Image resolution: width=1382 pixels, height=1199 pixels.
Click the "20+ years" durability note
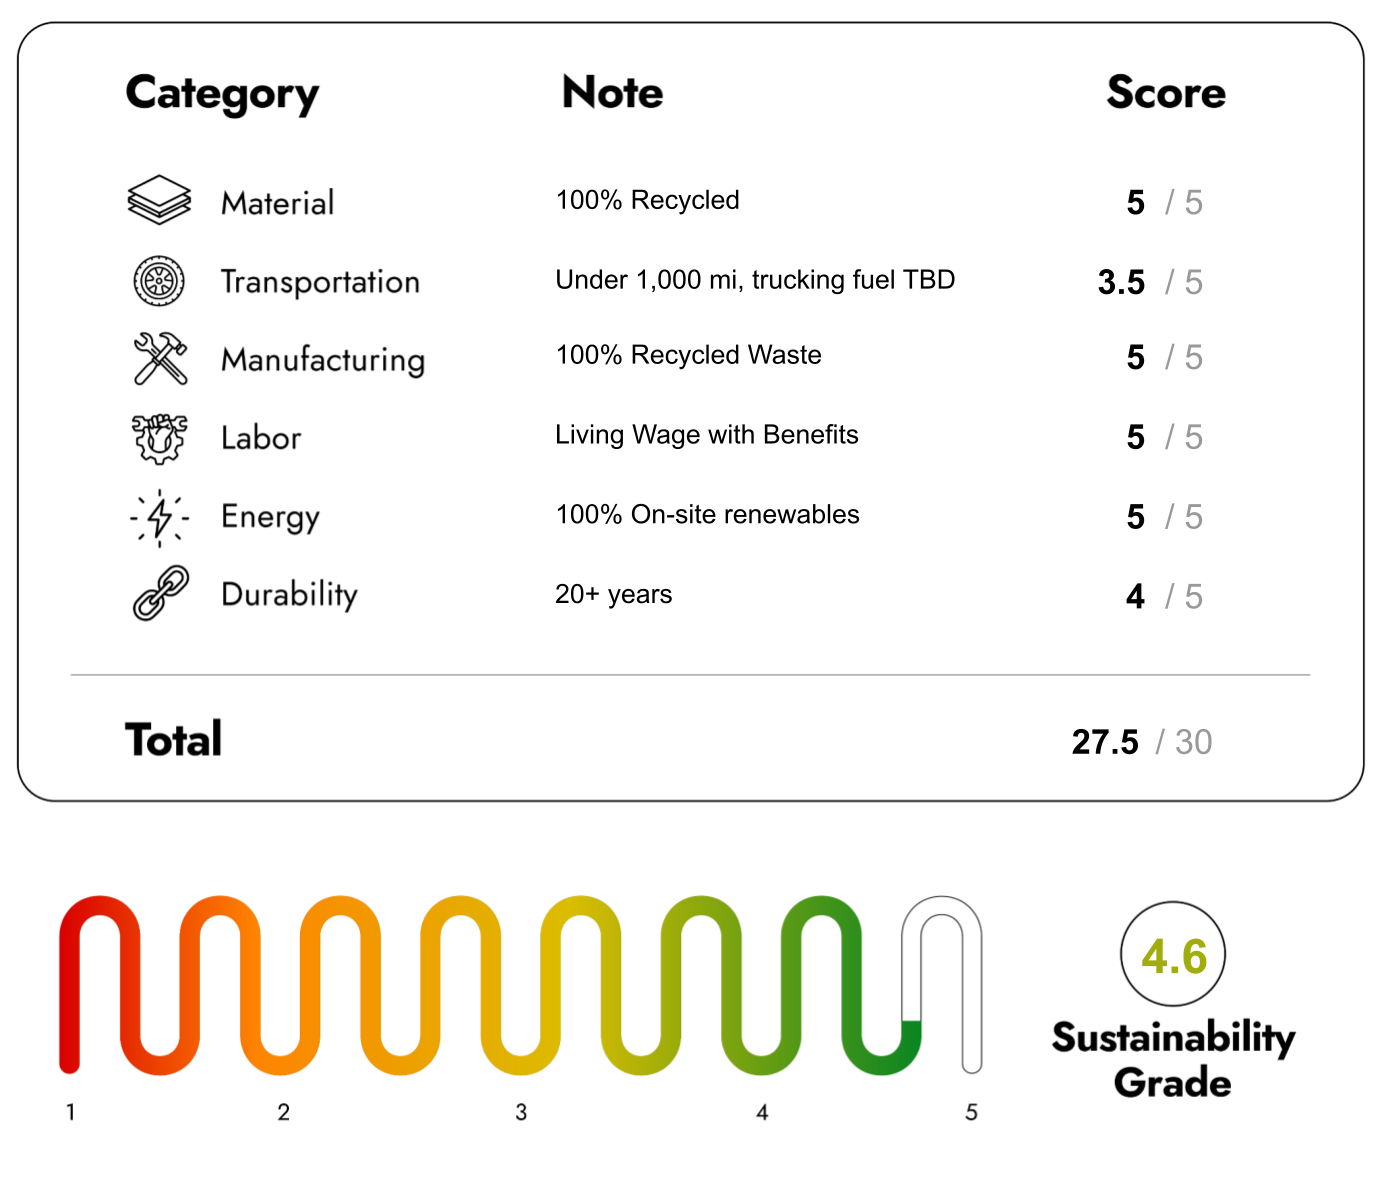613,595
